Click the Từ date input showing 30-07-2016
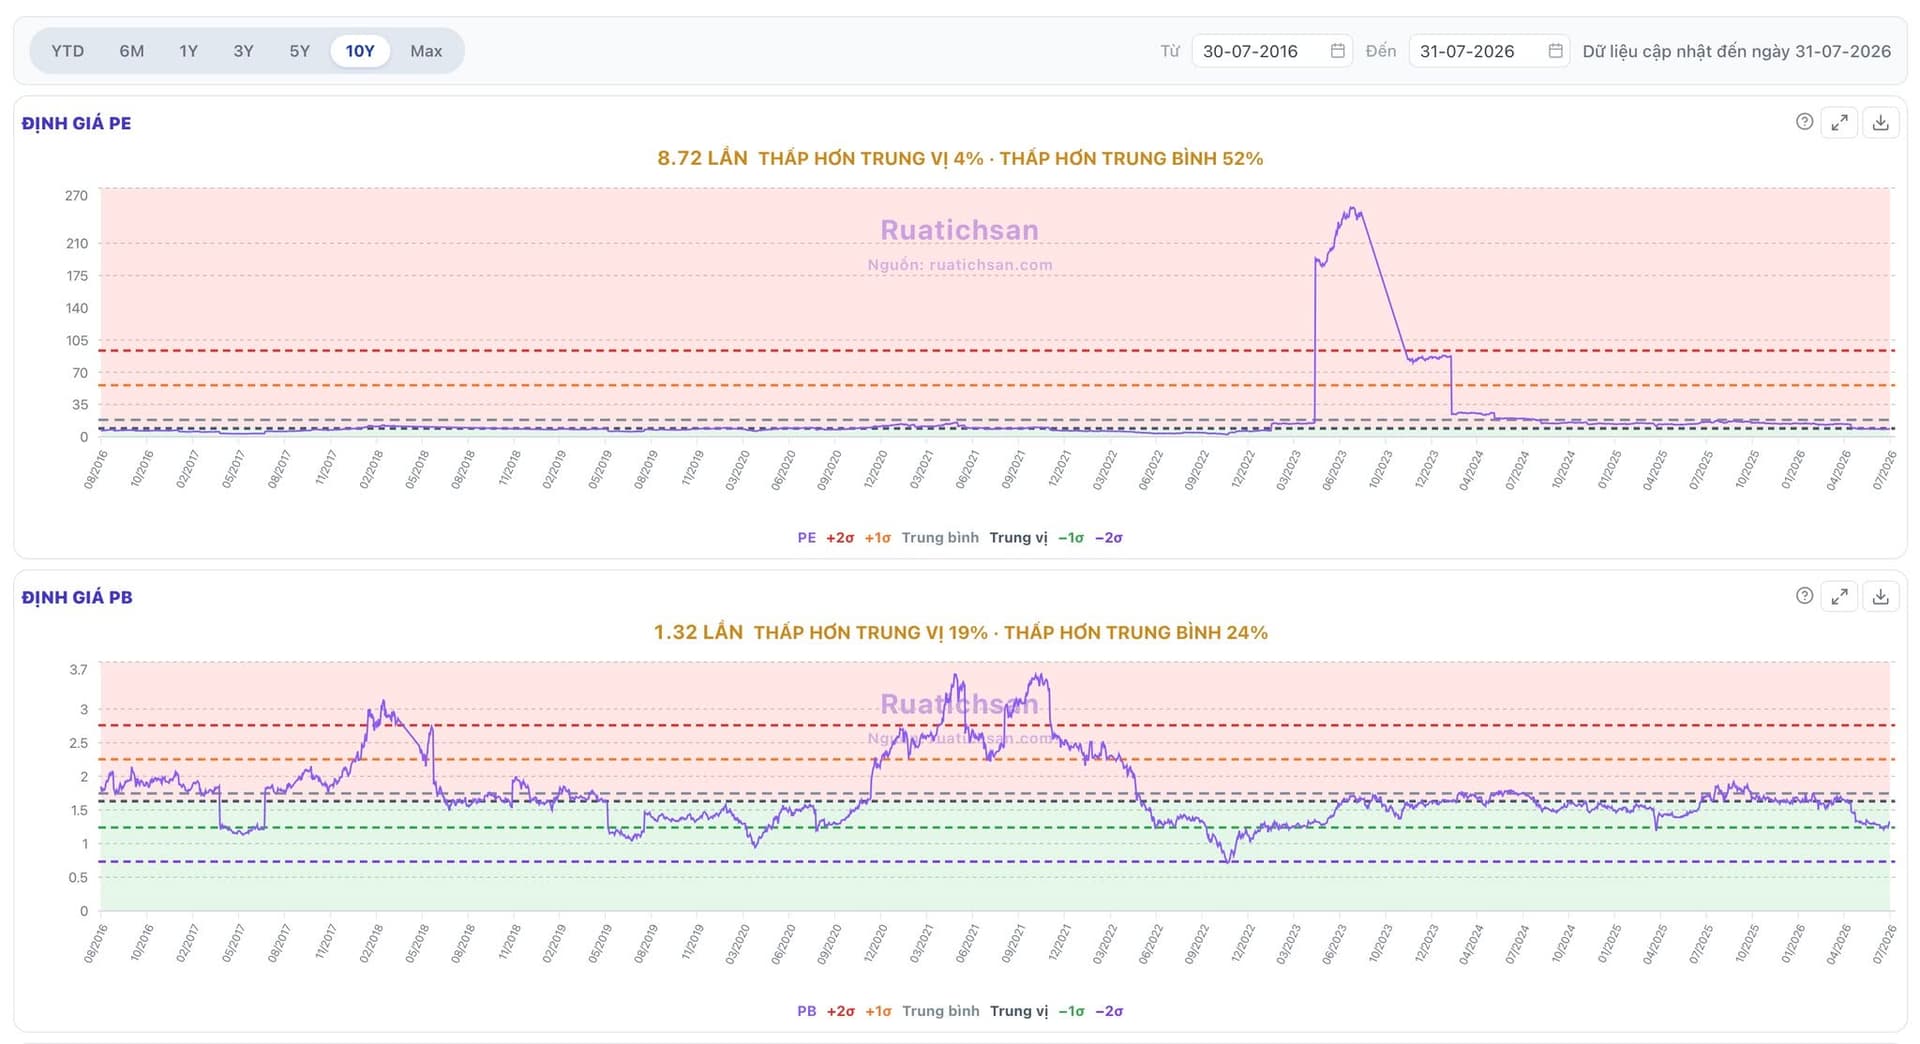Screen dimensions: 1920x1044 point(1272,51)
